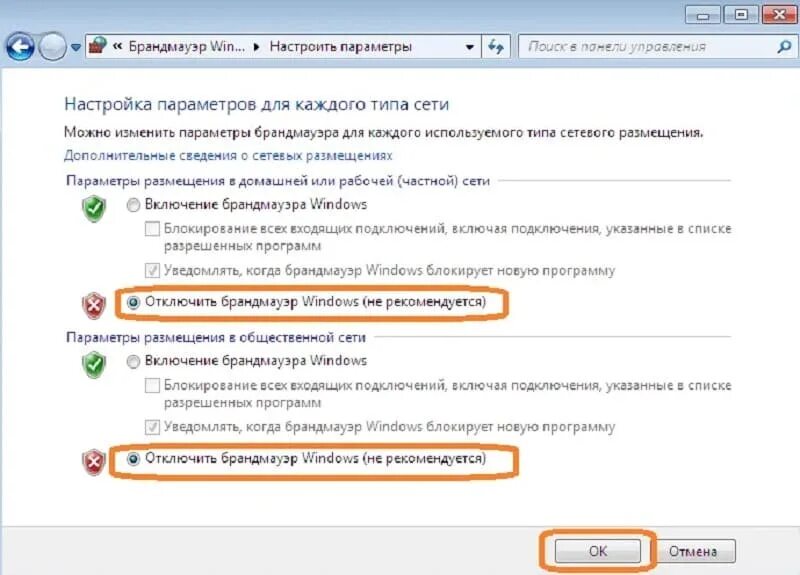Image resolution: width=800 pixels, height=575 pixels.
Task: Toggle notify checkbox under public network
Action: click(152, 427)
